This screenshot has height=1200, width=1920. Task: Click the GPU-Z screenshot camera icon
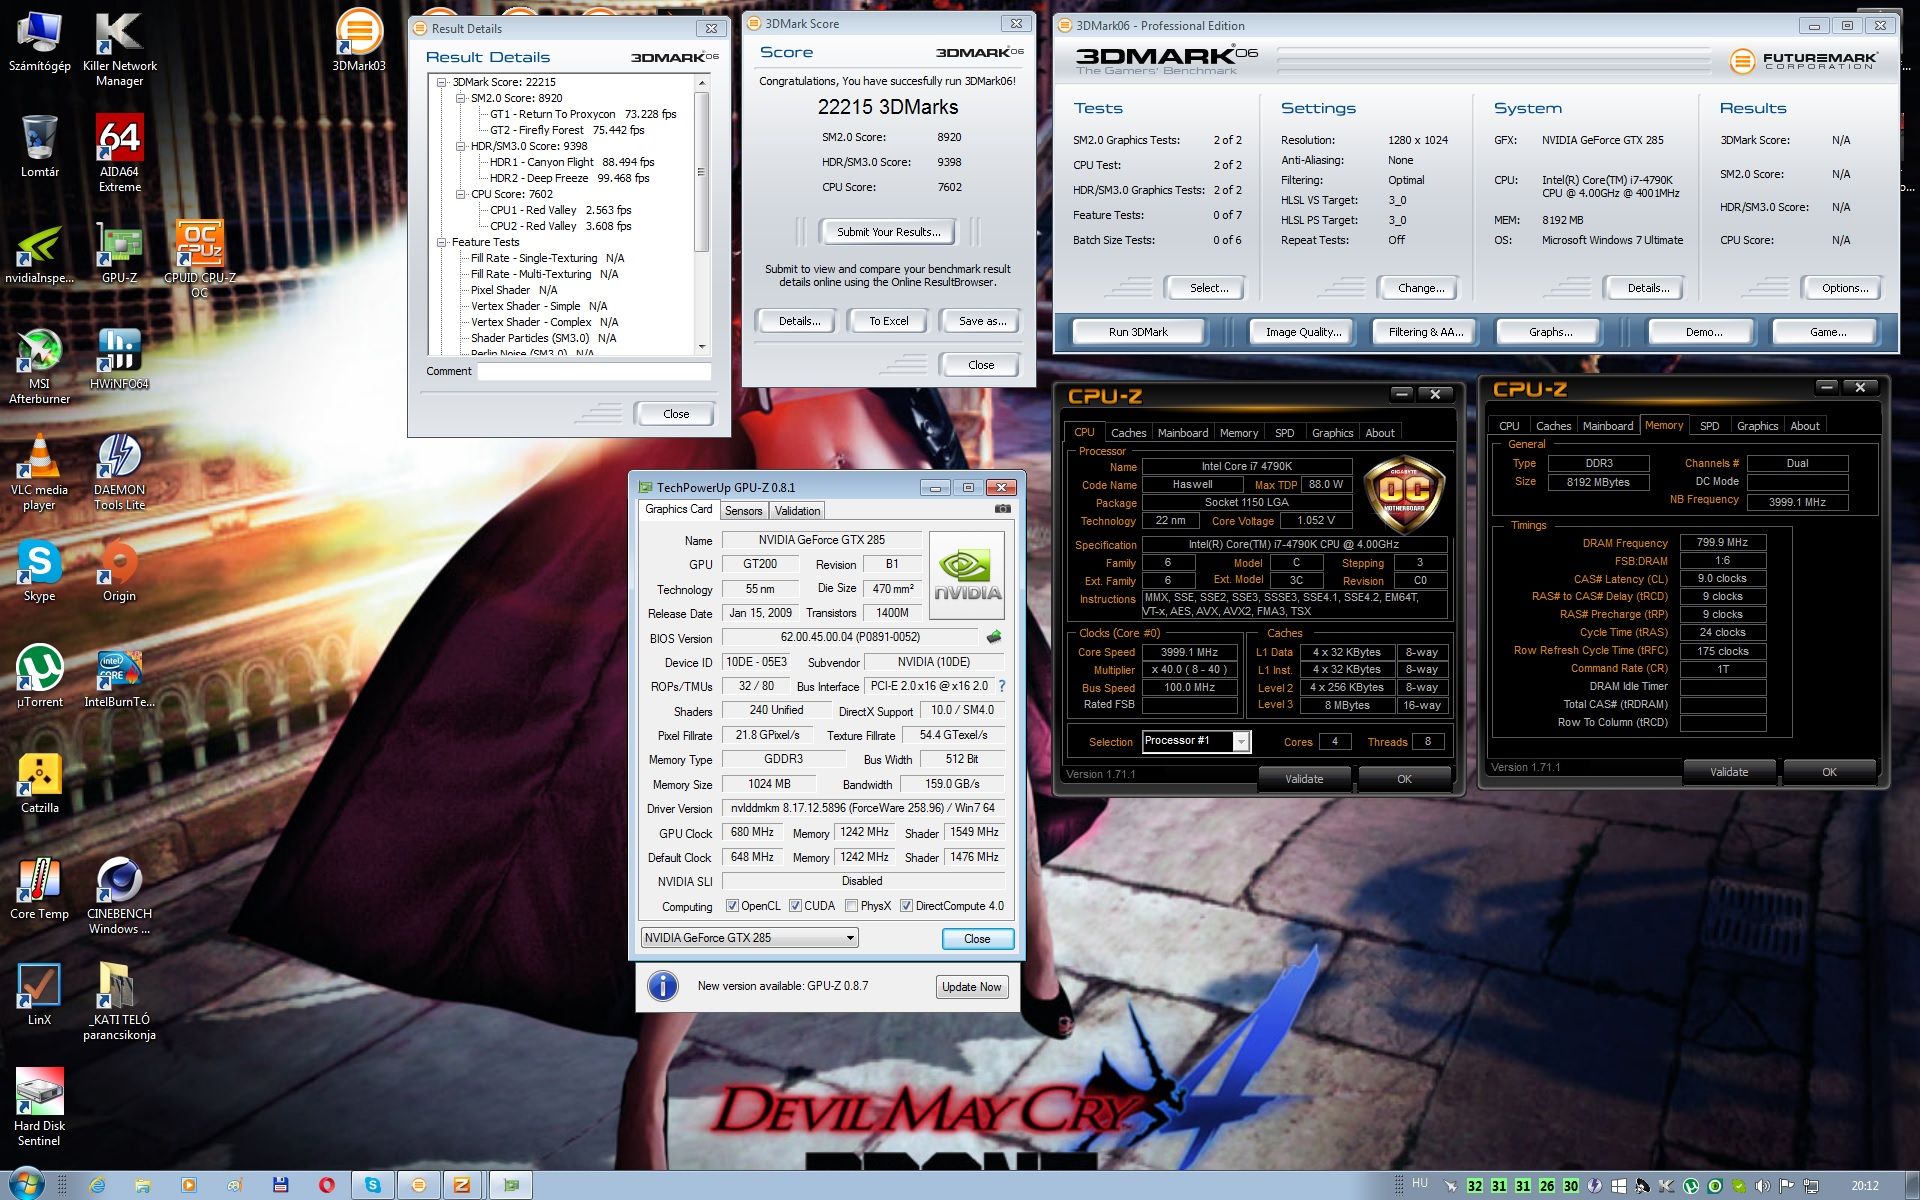[1002, 509]
